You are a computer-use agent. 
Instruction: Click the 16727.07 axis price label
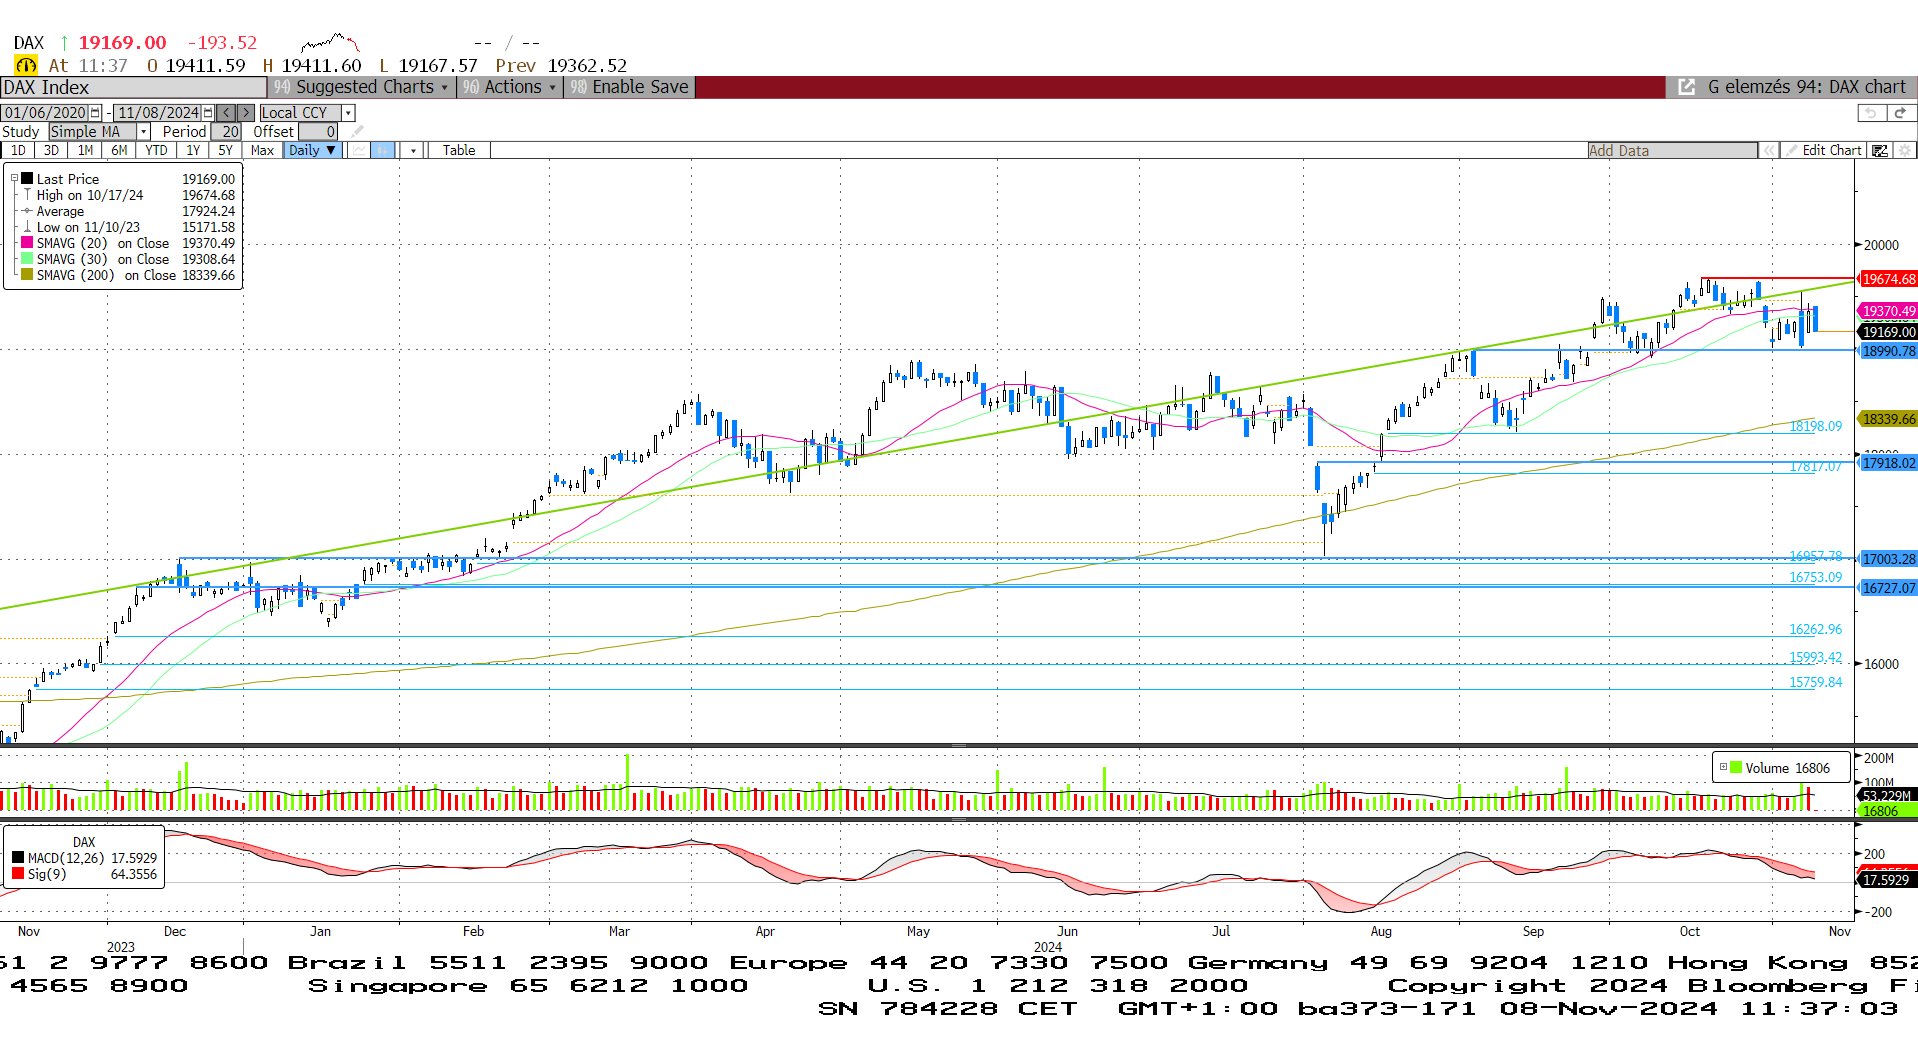(1888, 588)
